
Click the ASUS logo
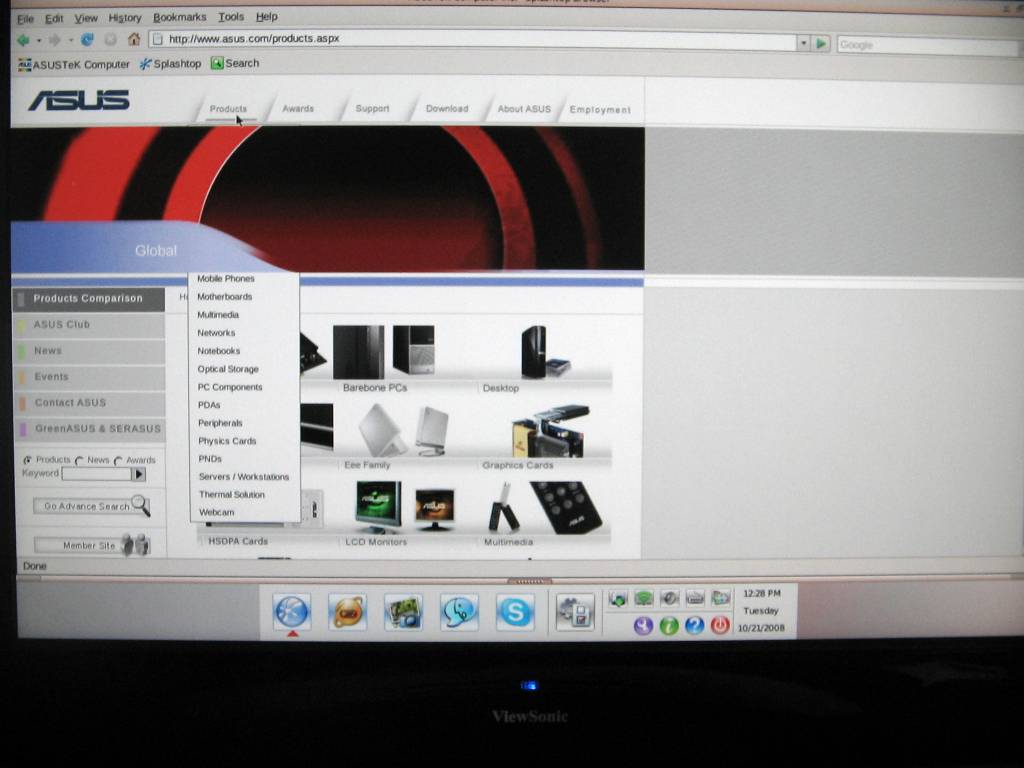click(79, 100)
